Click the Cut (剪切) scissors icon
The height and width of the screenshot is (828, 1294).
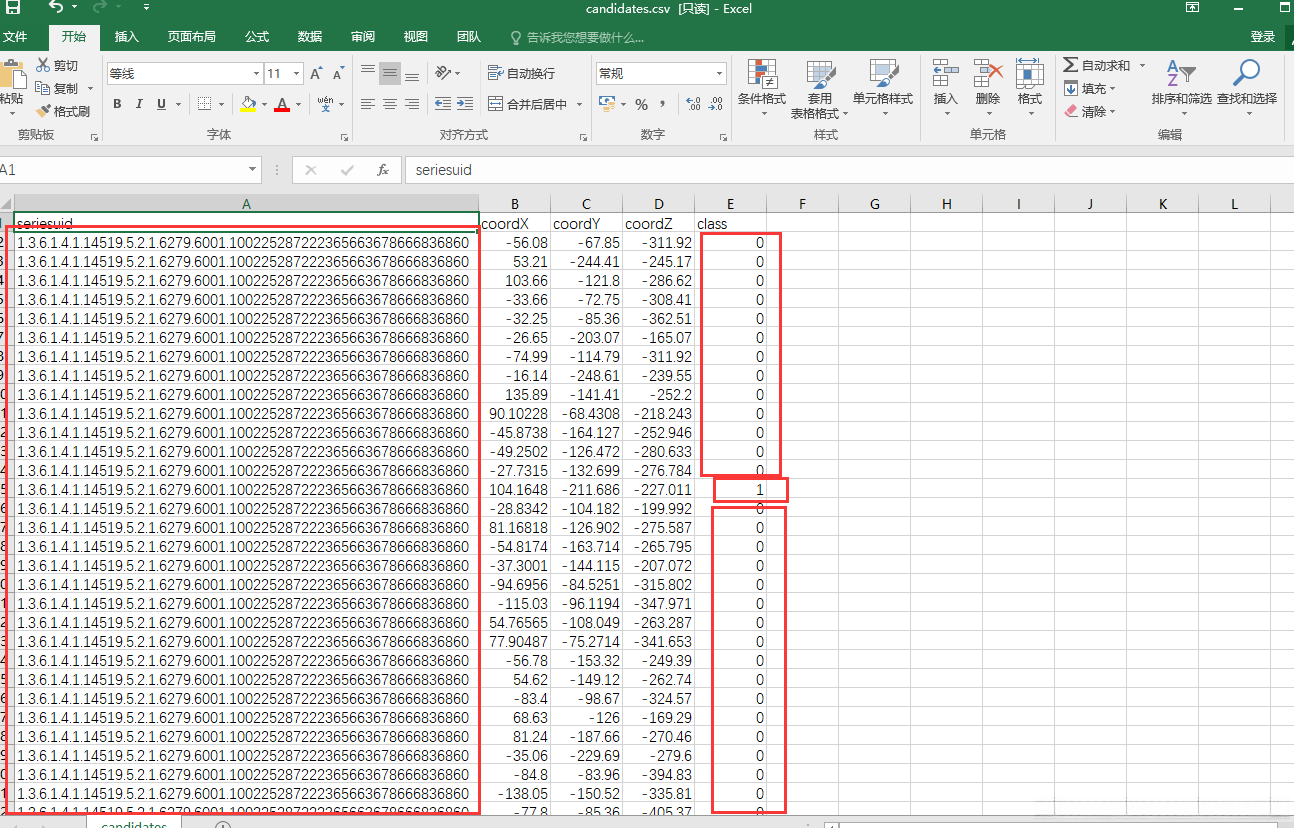coord(44,65)
